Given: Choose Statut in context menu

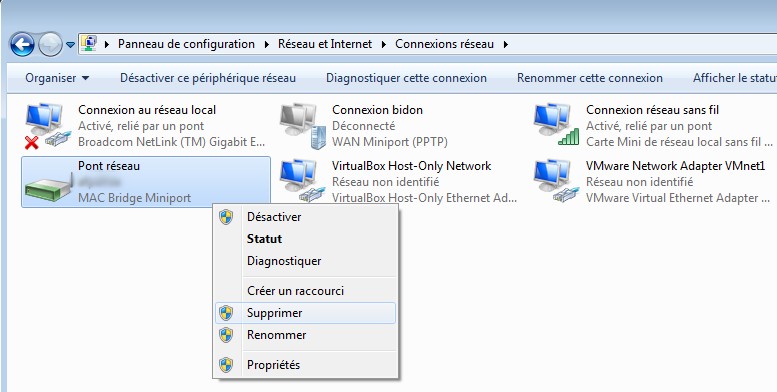Looking at the screenshot, I should (306, 239).
